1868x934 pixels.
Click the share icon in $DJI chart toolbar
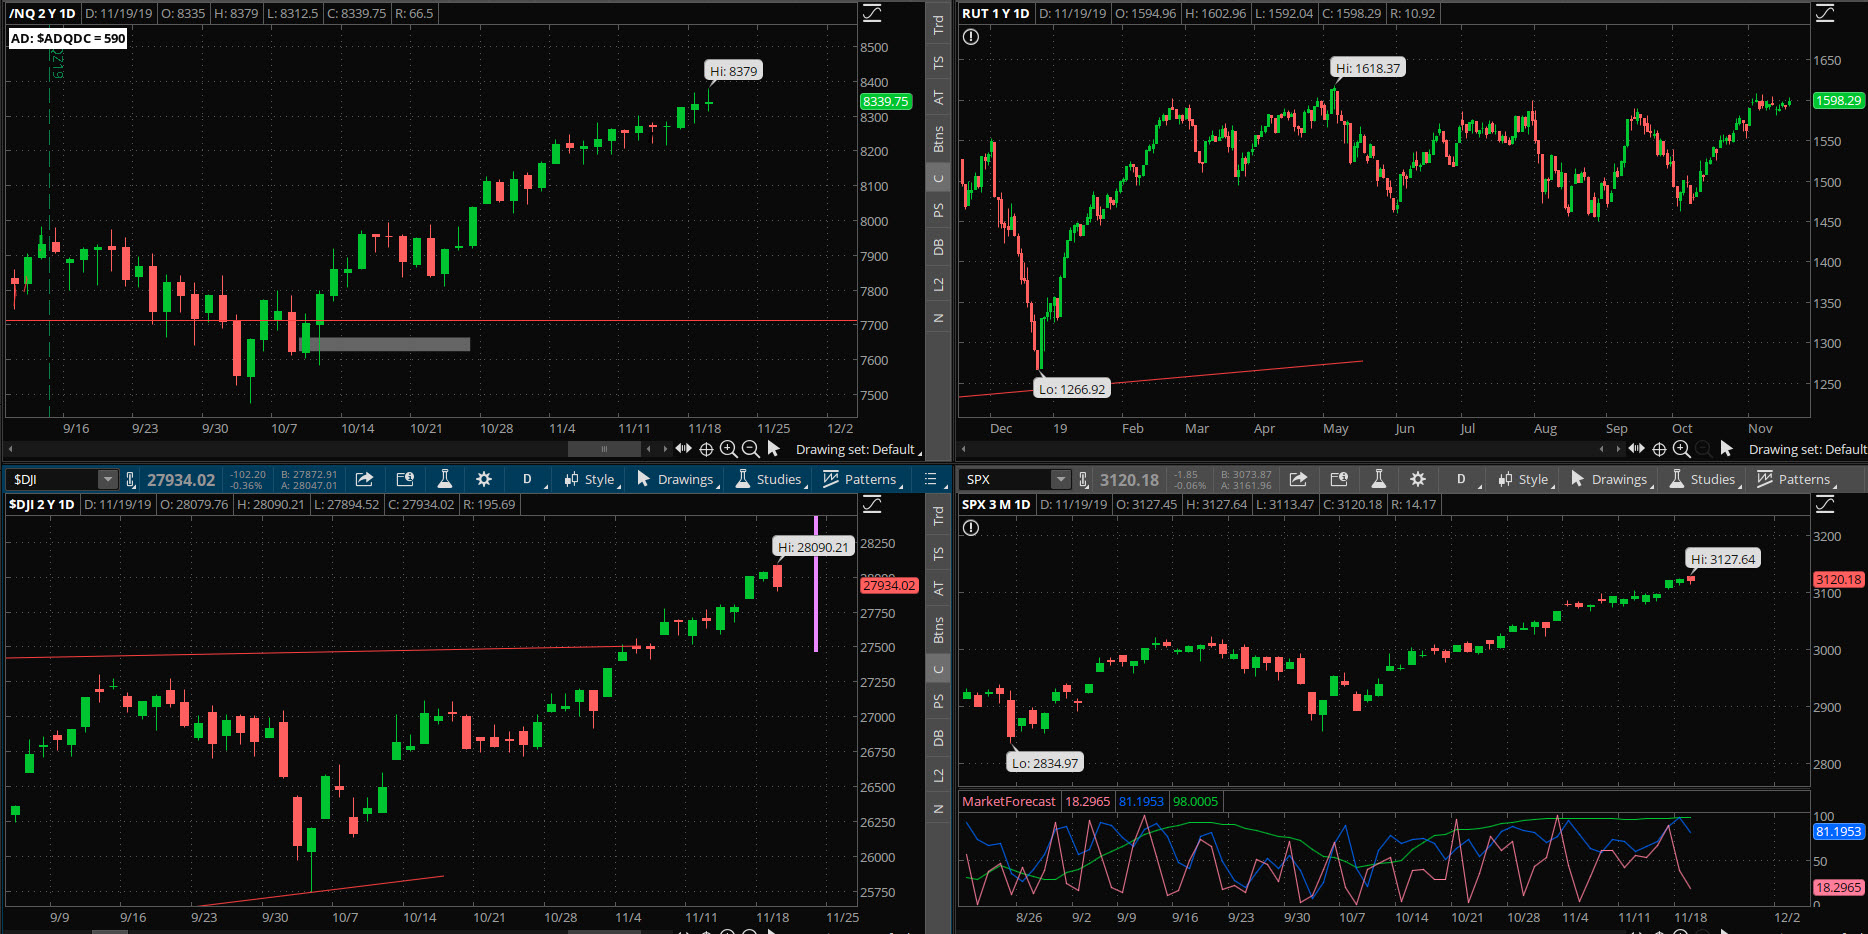tap(364, 479)
